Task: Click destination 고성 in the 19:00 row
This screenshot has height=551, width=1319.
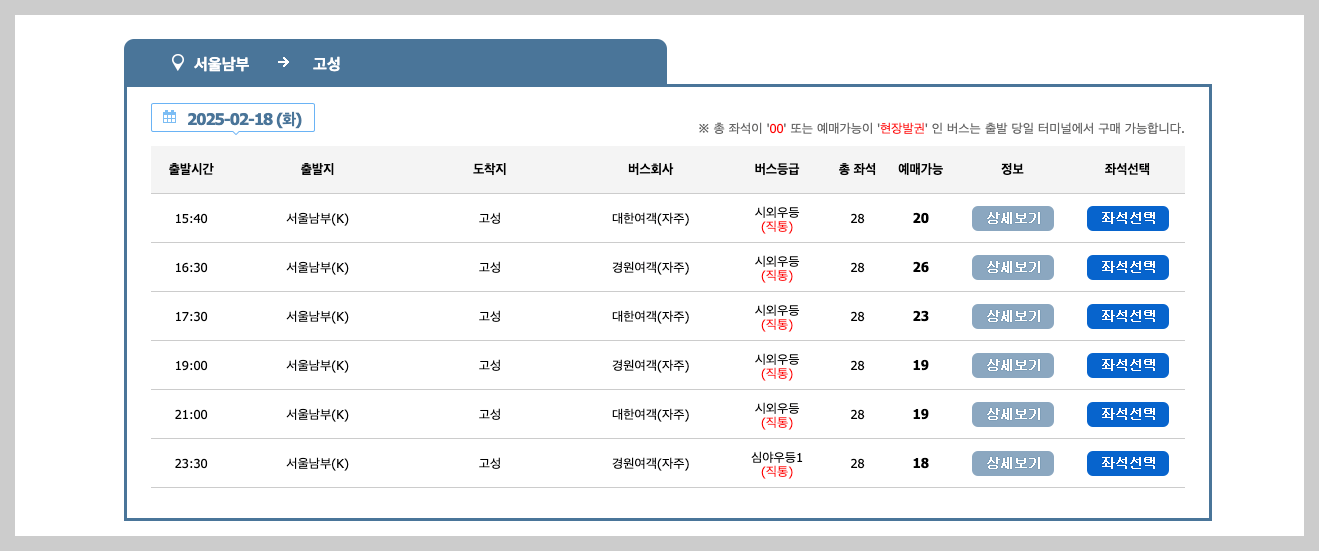Action: pos(490,365)
